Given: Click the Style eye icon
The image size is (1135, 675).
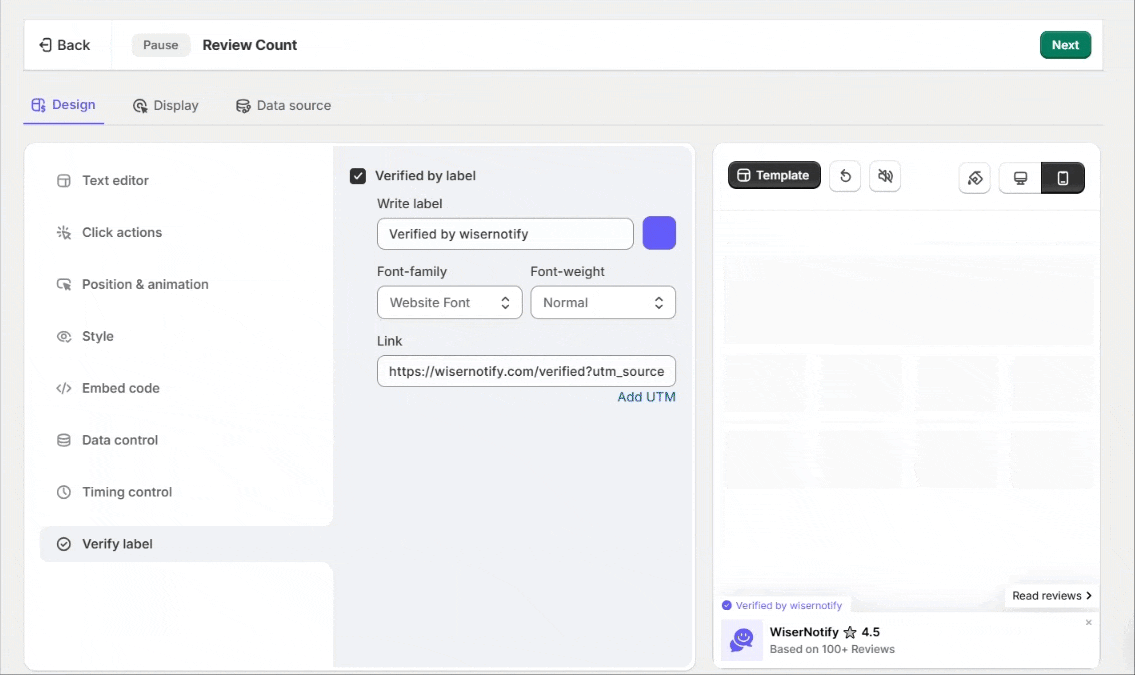Looking at the screenshot, I should click(64, 336).
